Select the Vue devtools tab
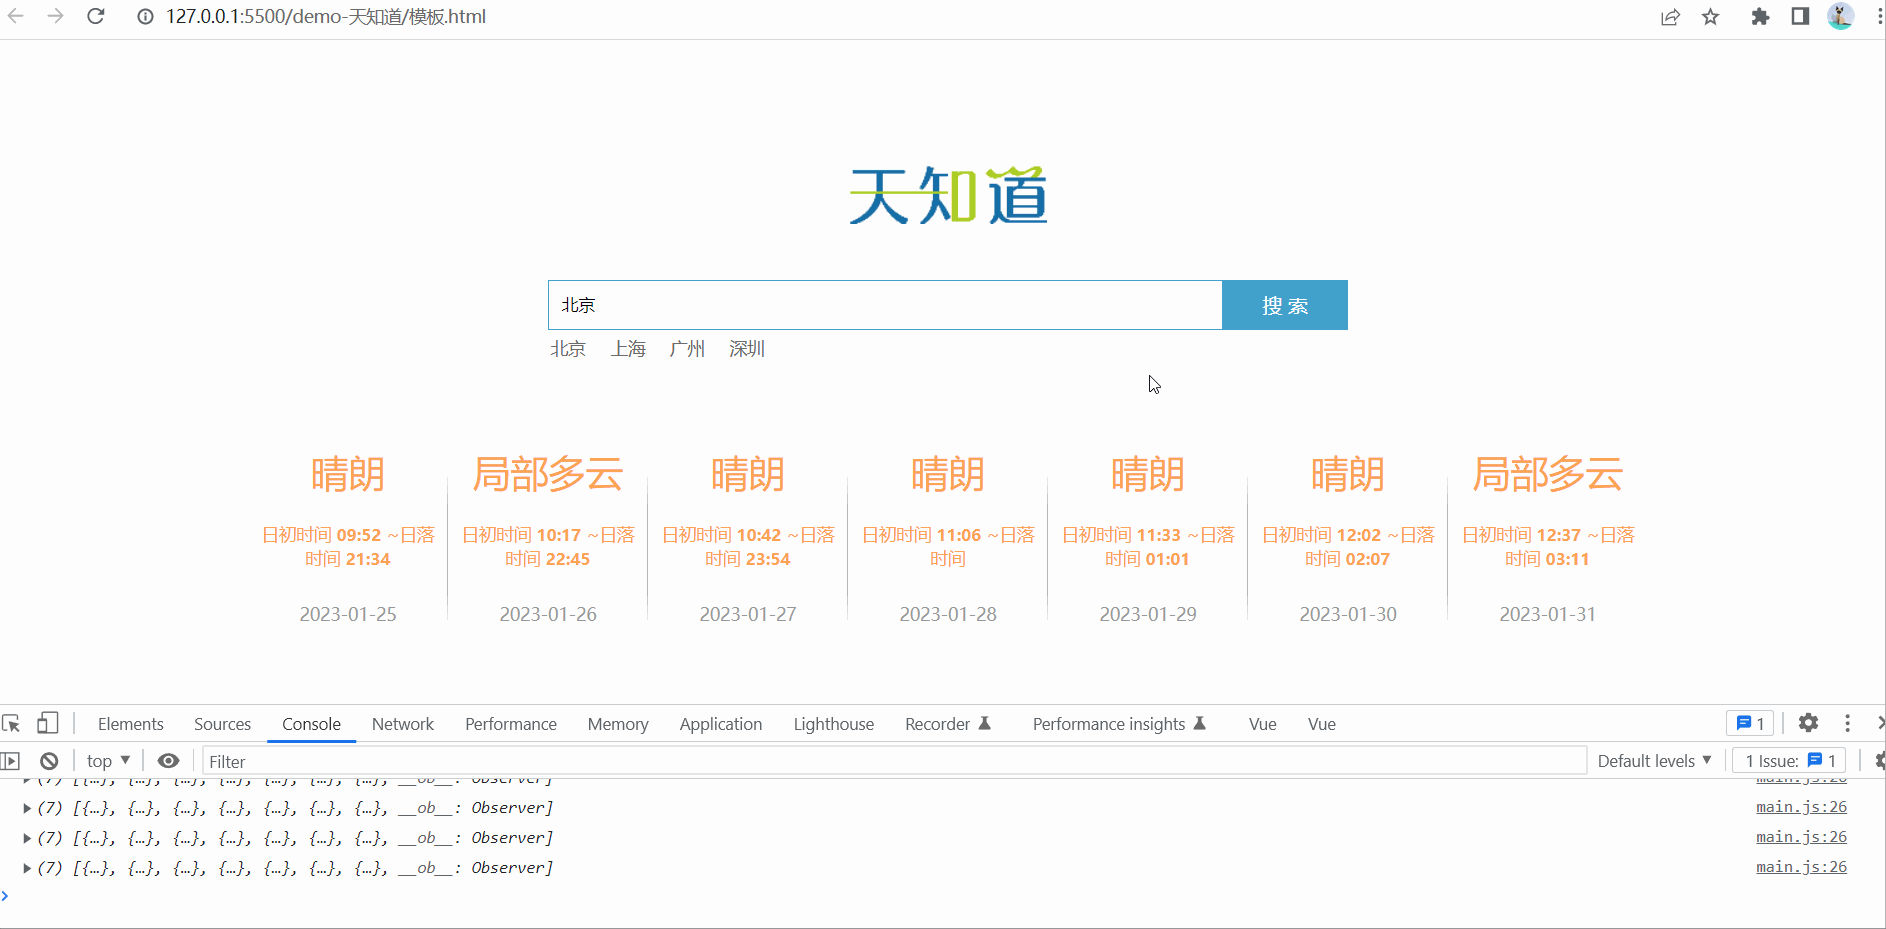This screenshot has height=929, width=1886. 1261,723
